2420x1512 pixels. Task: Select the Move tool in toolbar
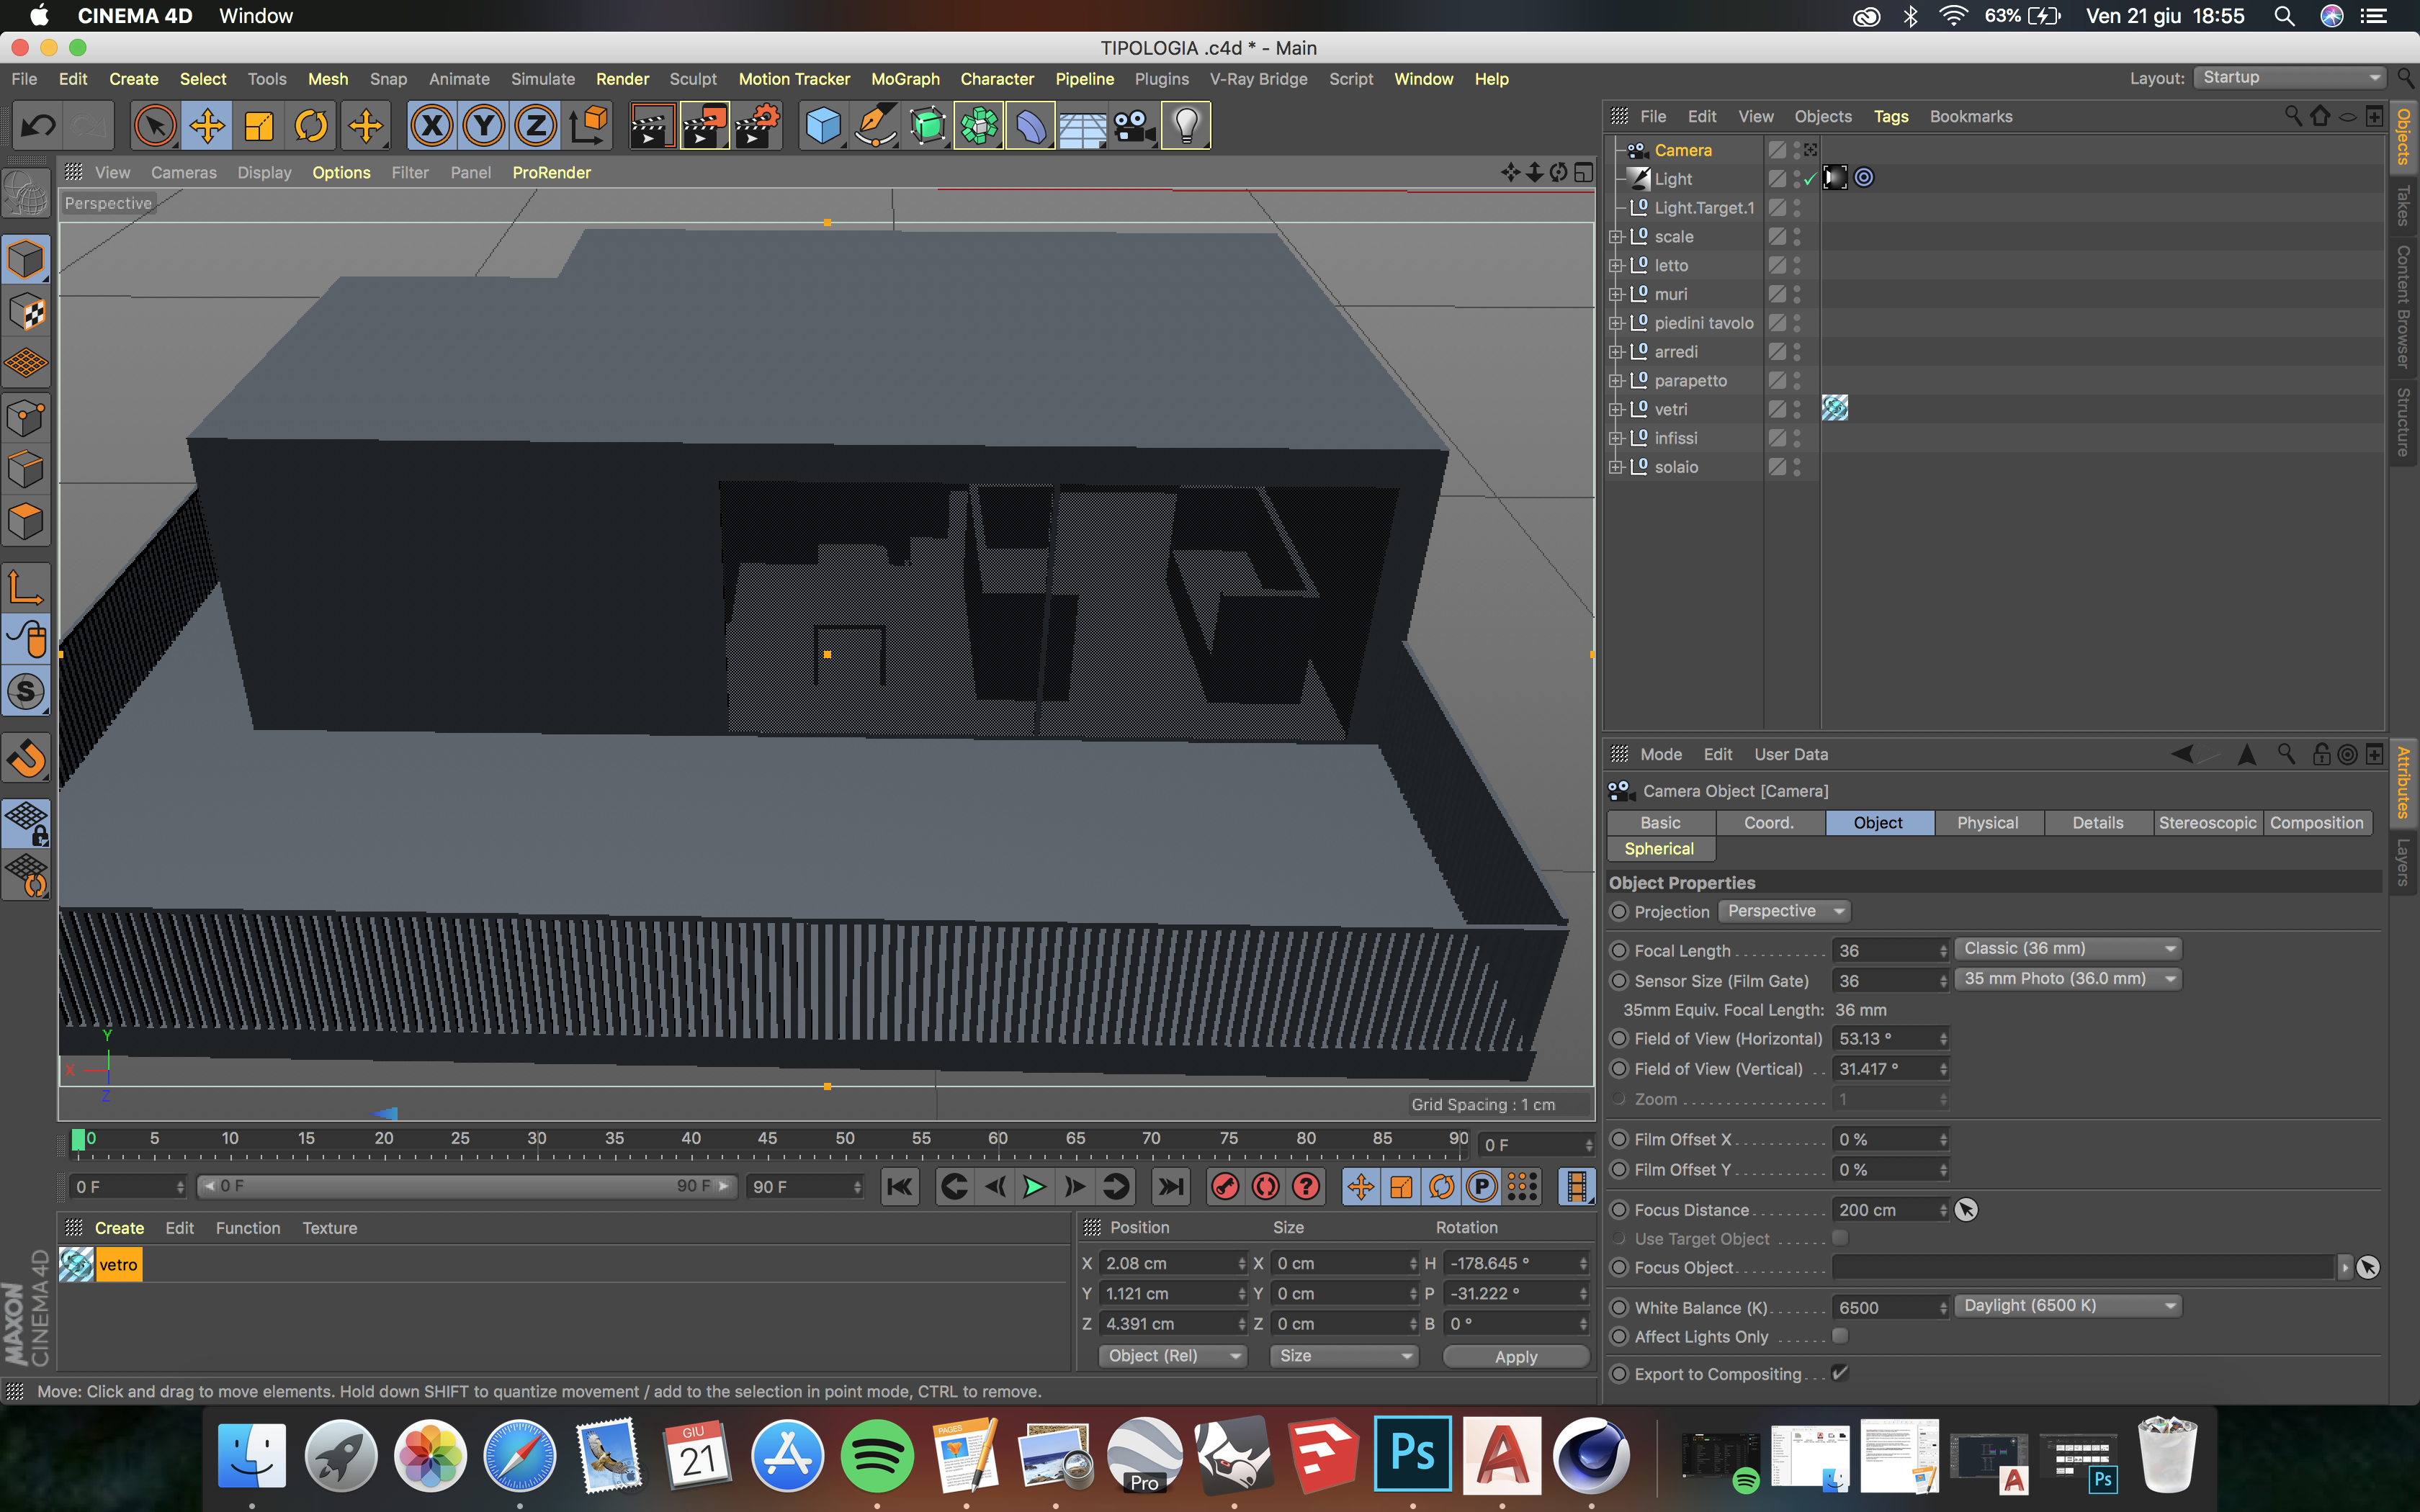(207, 126)
